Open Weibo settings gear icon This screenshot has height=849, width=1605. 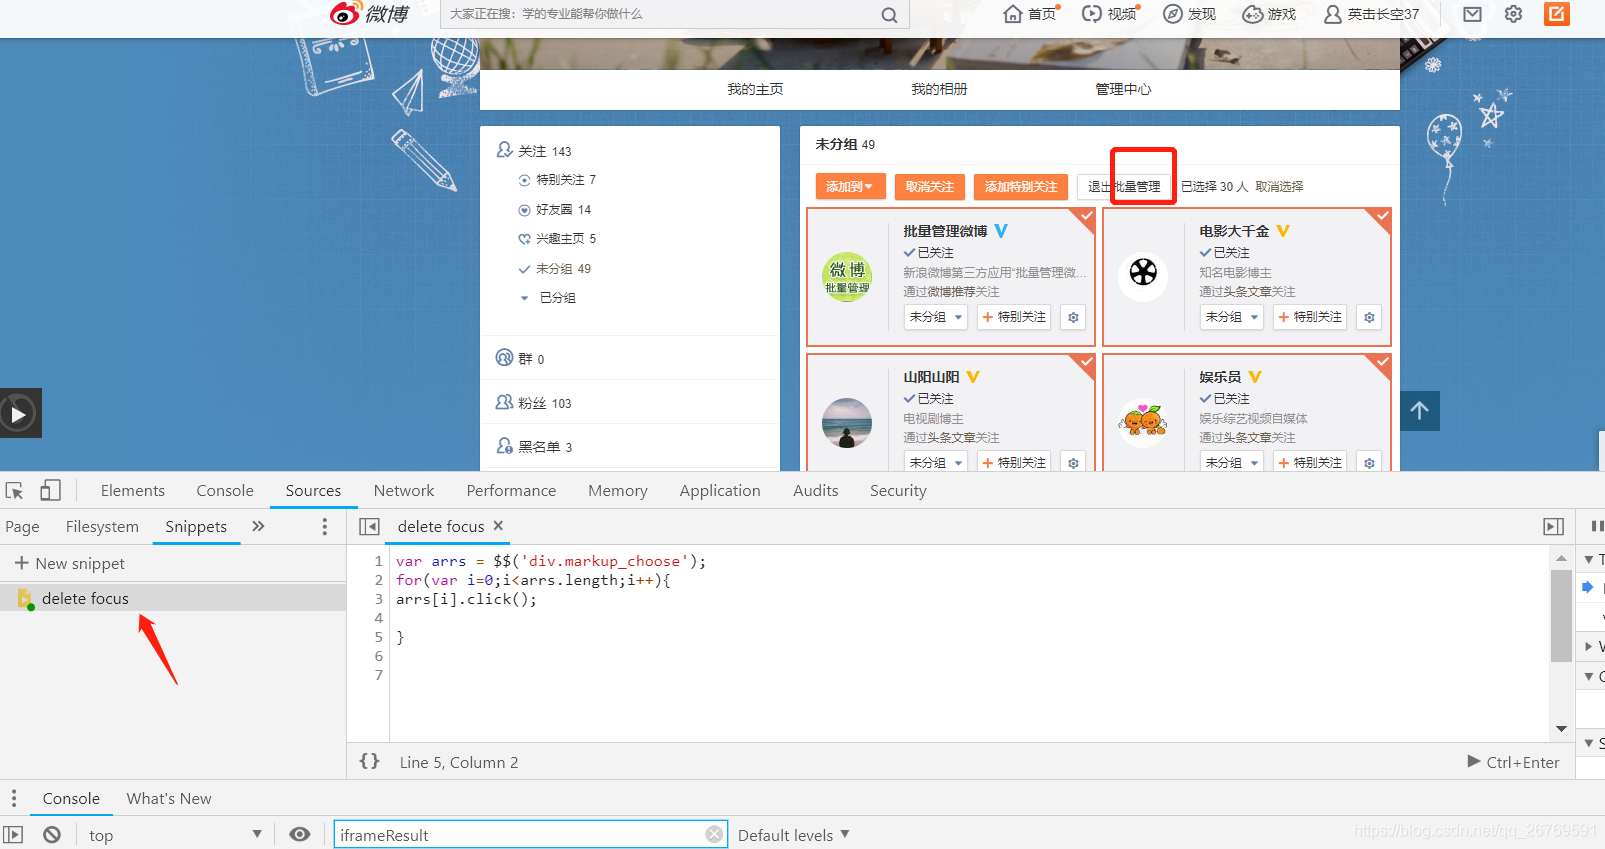1513,14
